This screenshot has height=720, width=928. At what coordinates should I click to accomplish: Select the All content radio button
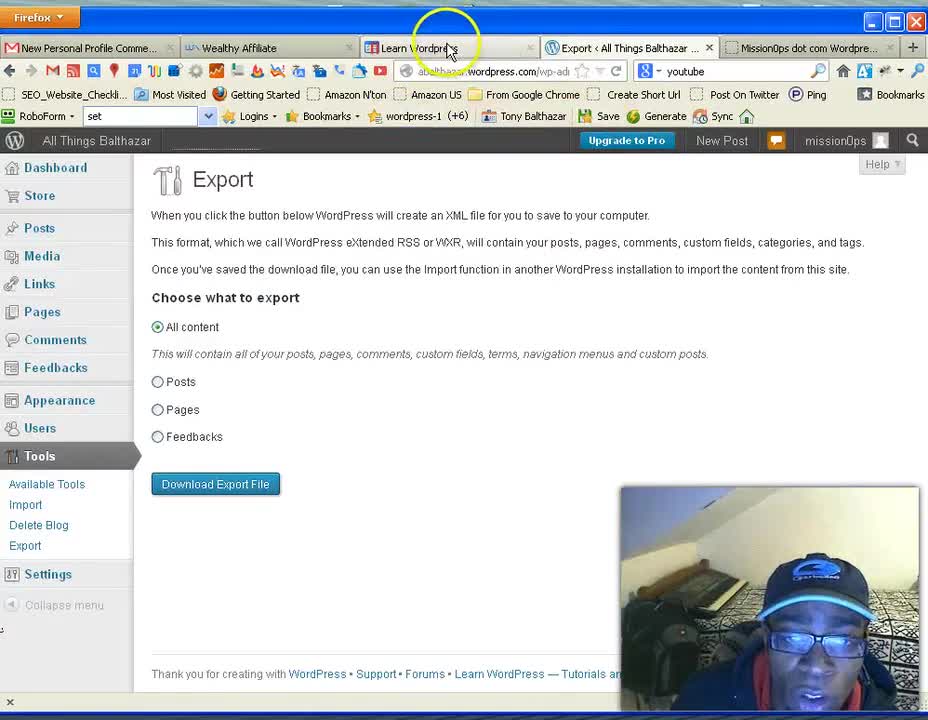158,327
